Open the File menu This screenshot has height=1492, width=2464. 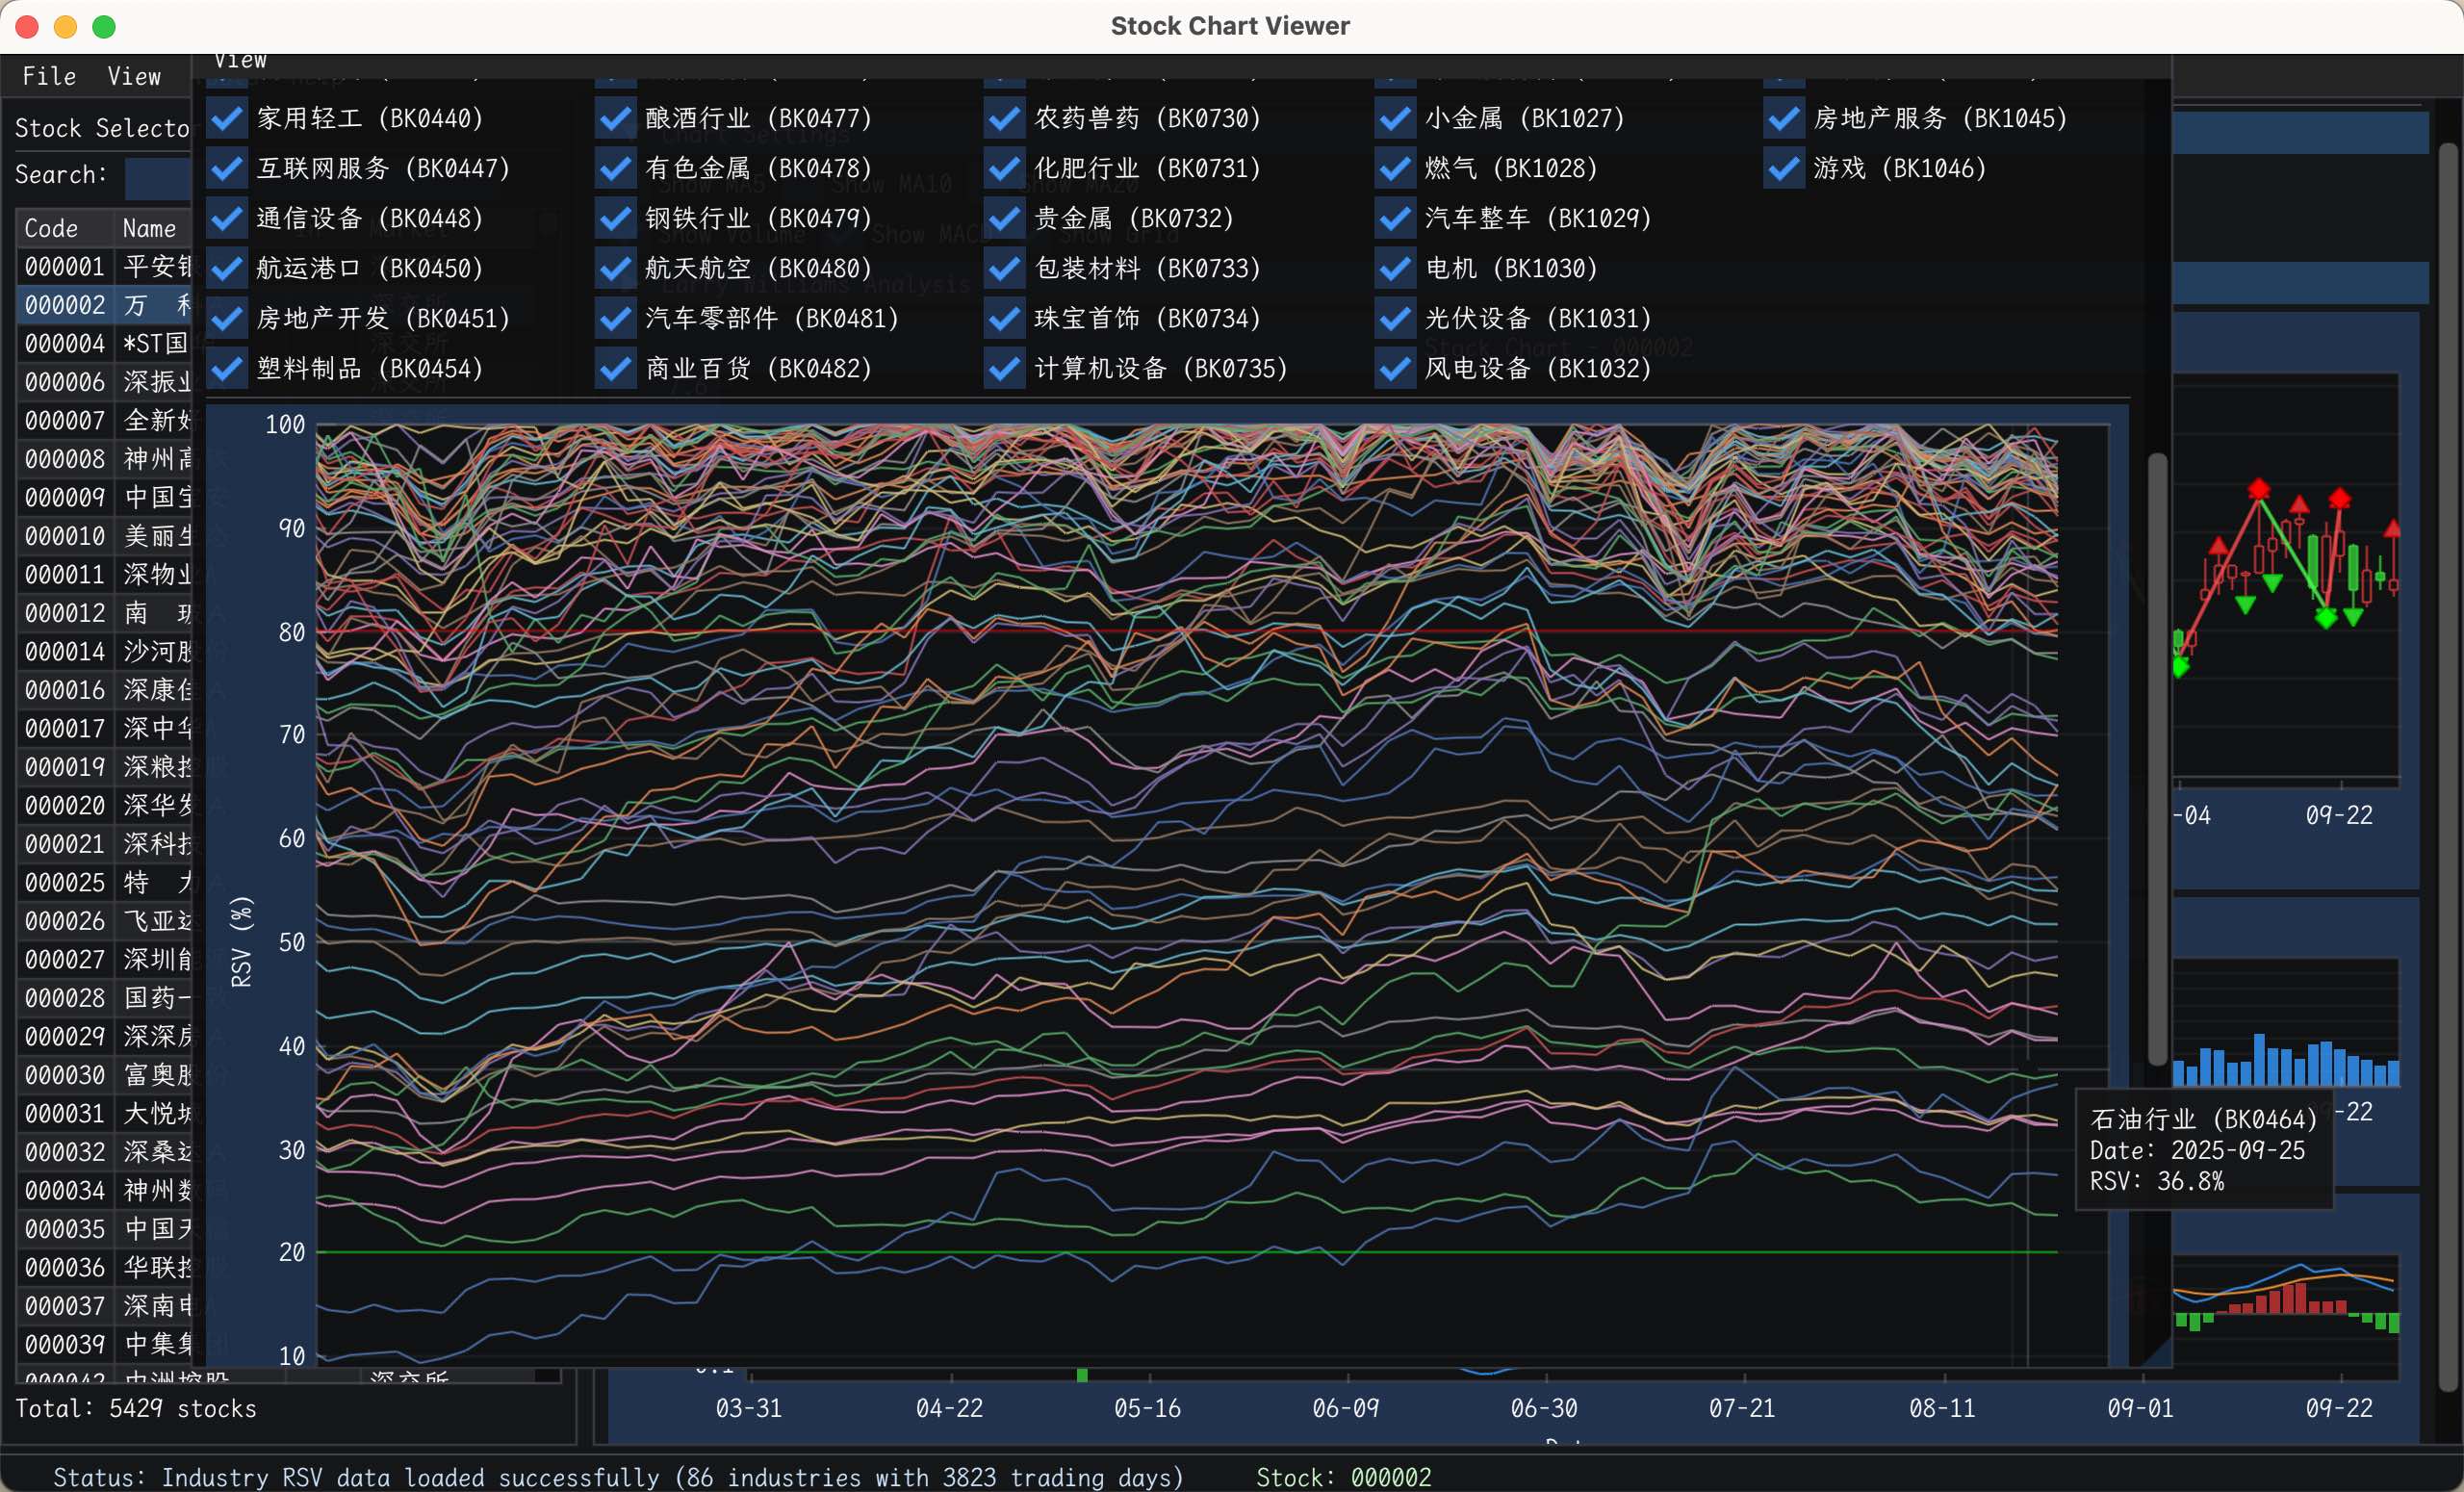[x=49, y=76]
